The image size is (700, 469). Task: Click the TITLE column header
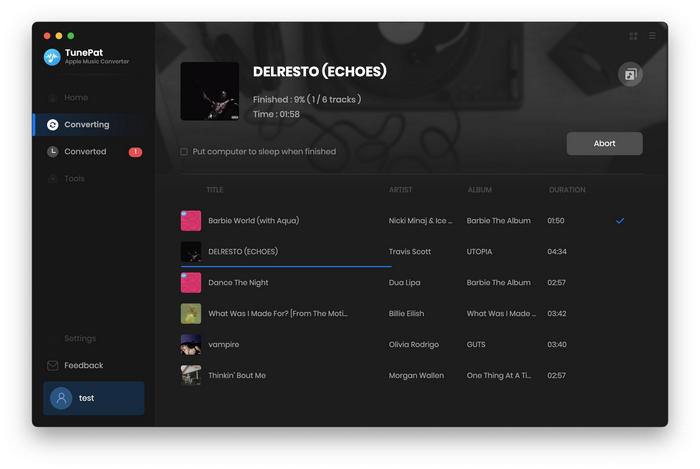pyautogui.click(x=215, y=190)
